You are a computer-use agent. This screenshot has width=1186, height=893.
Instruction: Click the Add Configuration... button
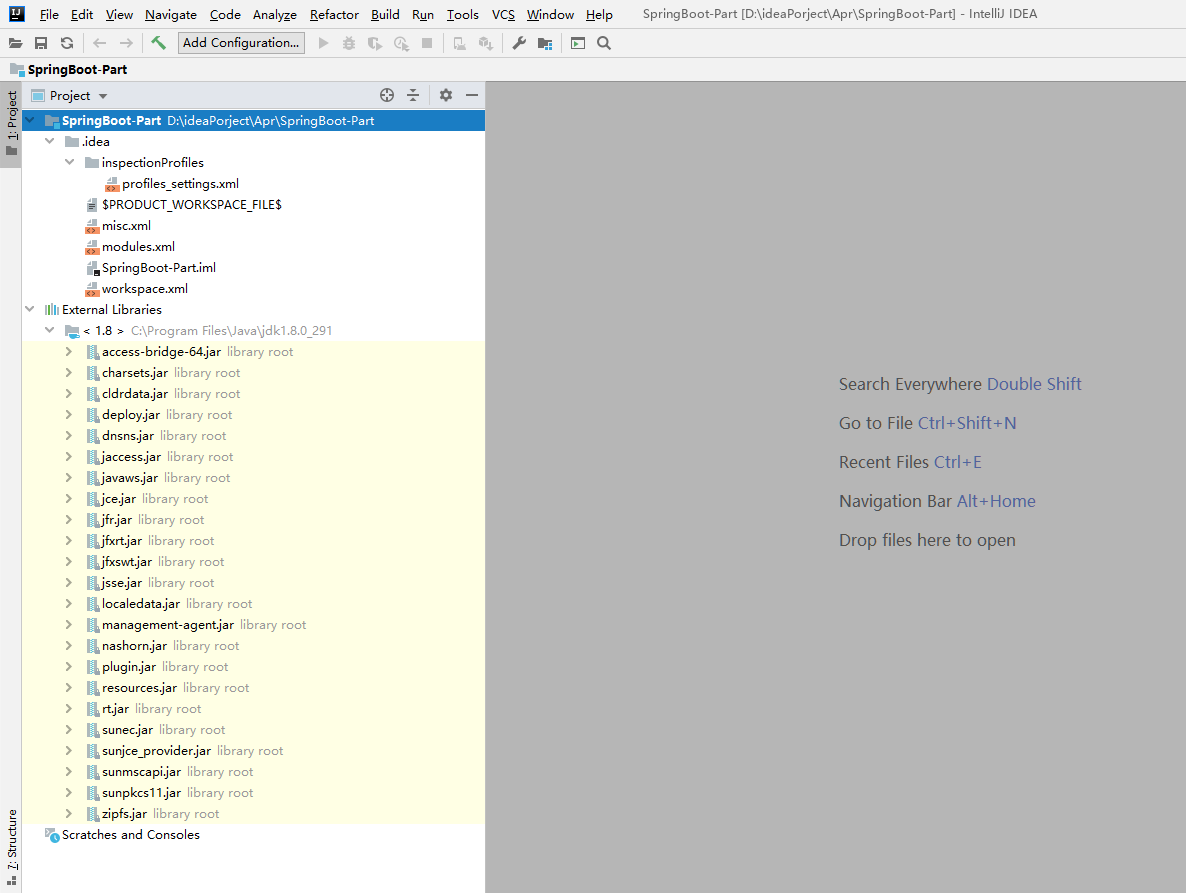tap(241, 43)
